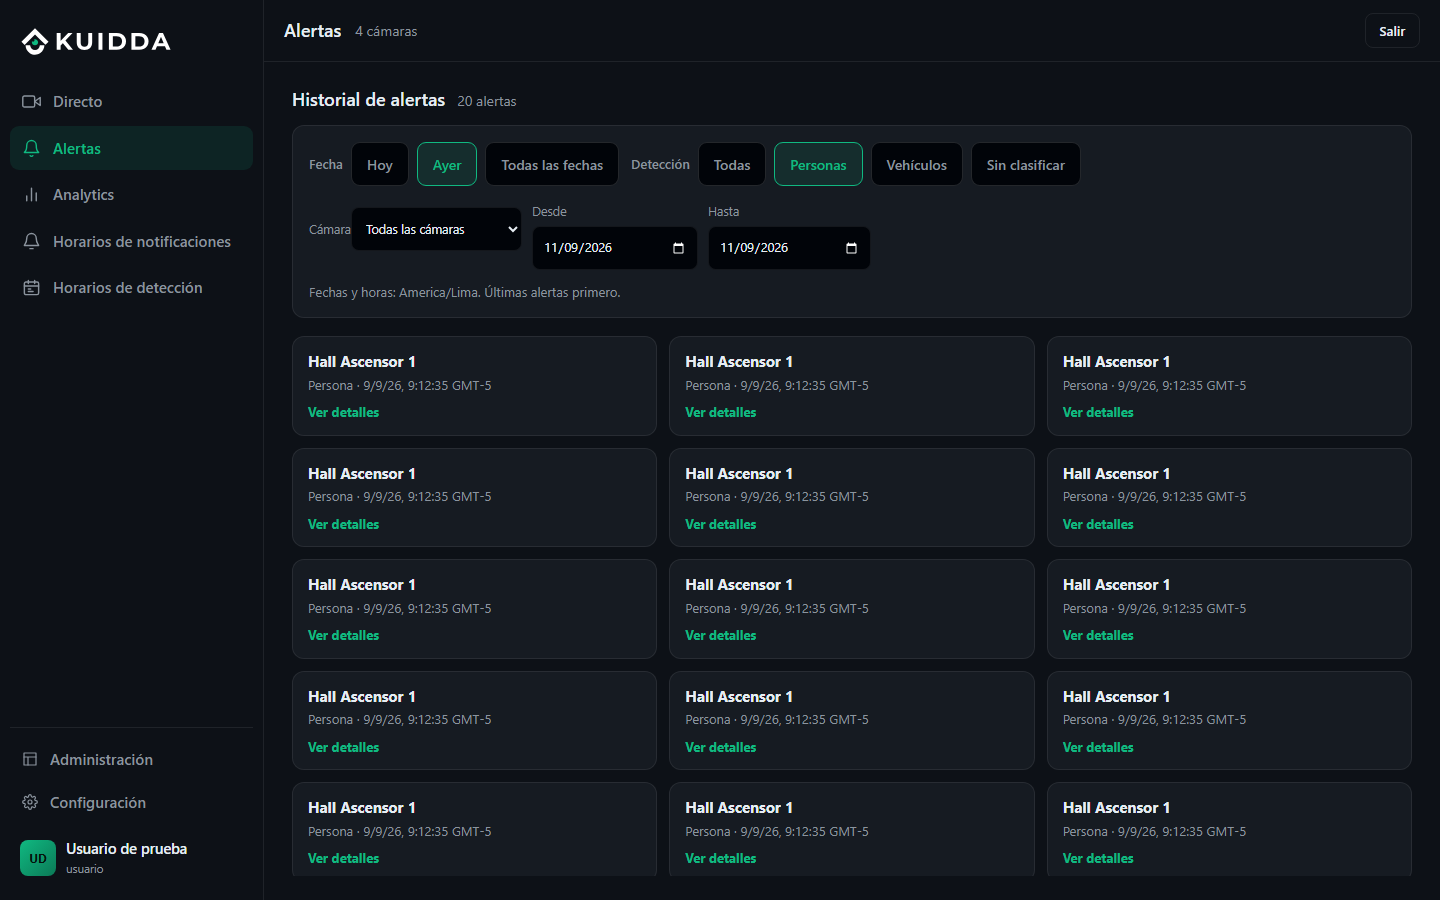Toggle the Hoy date filter
This screenshot has height=900, width=1440.
(380, 165)
